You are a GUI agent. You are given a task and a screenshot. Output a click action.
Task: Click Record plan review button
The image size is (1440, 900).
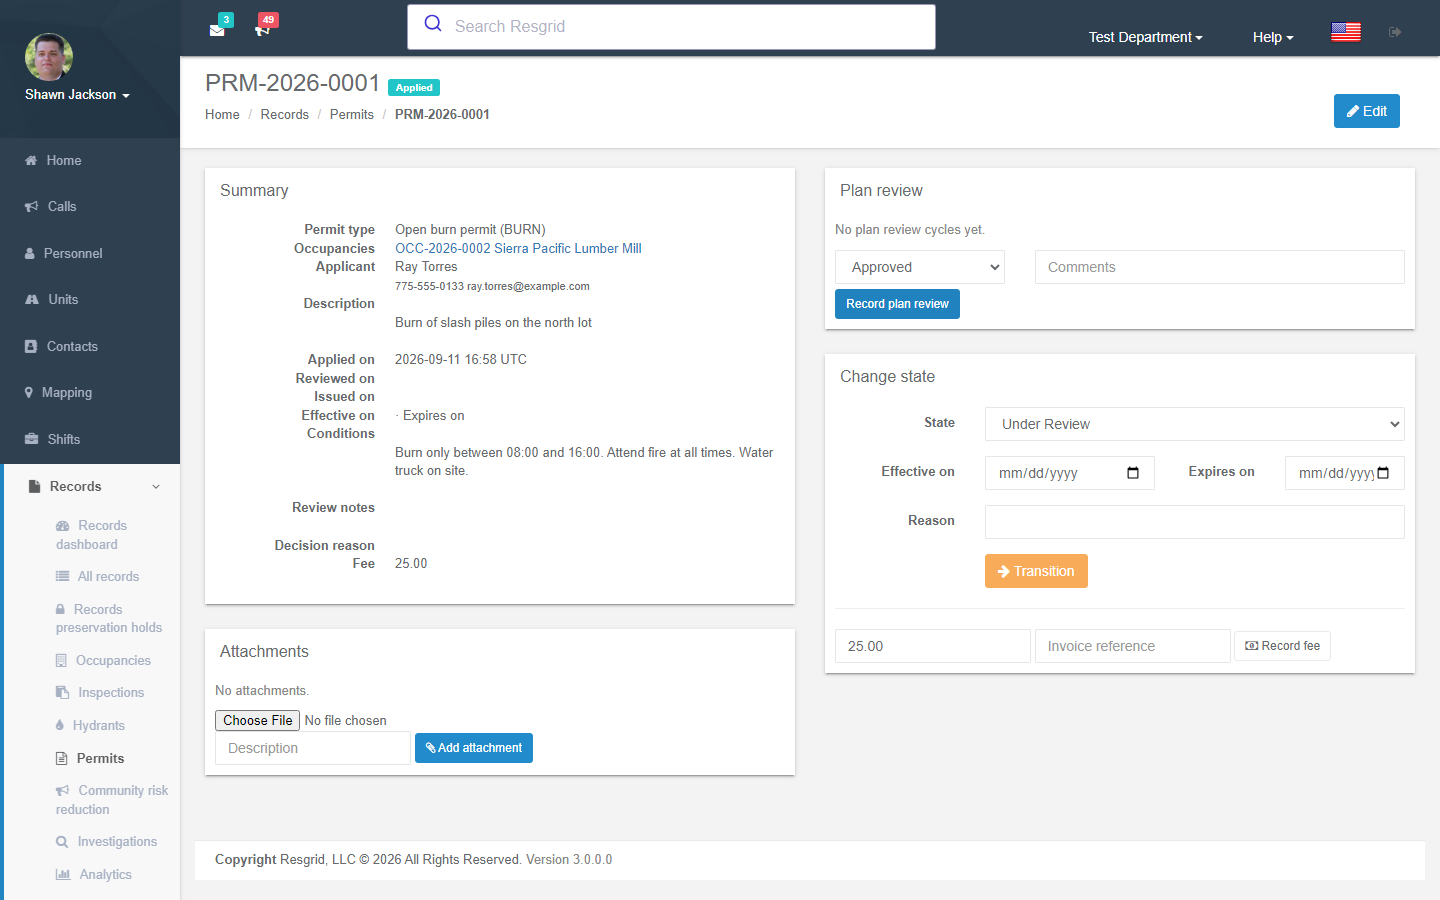point(897,304)
